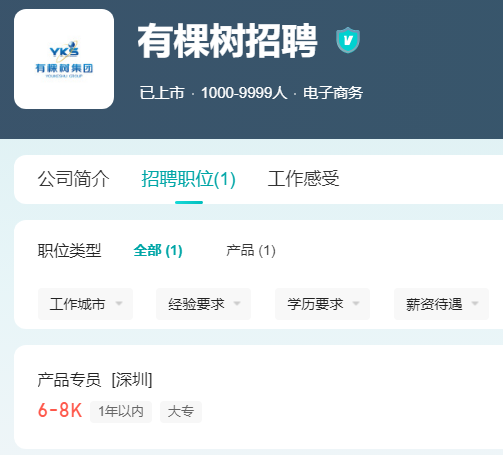Image resolution: width=503 pixels, height=455 pixels.
Task: Switch to the 工作感受 tab
Action: pyautogui.click(x=304, y=179)
